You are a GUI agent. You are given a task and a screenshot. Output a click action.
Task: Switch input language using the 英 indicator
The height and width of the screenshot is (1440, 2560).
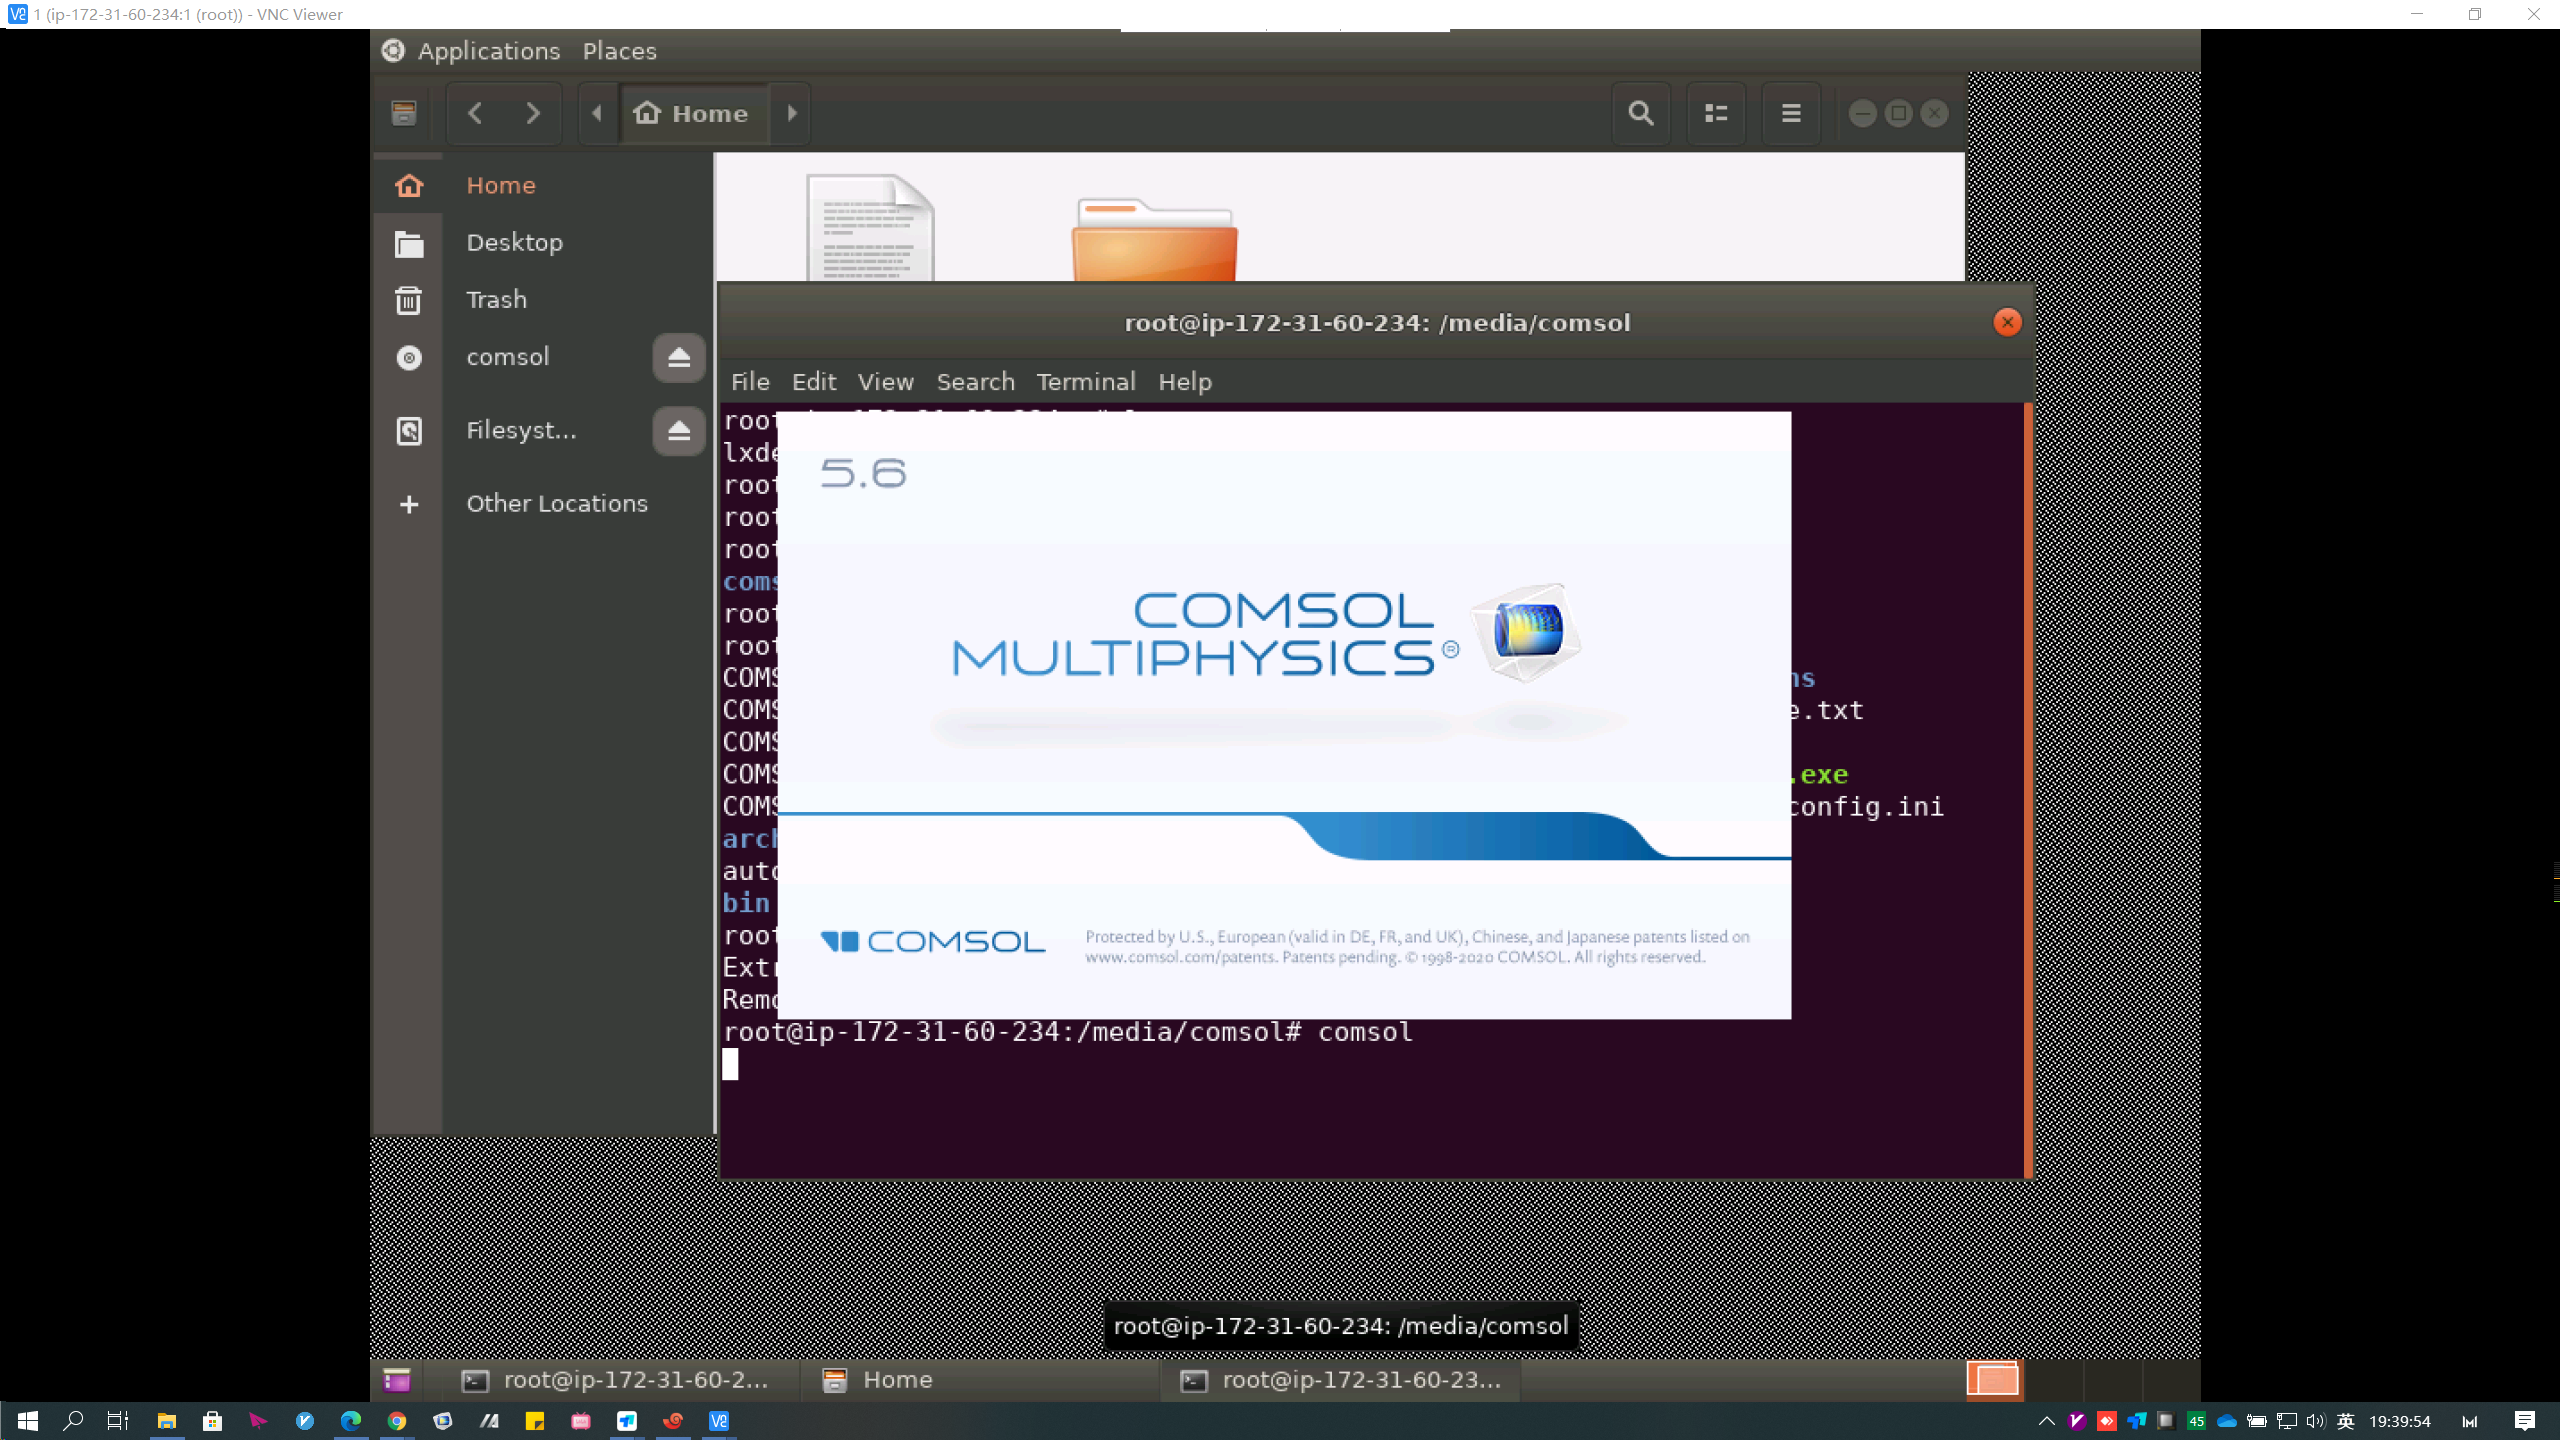(x=2346, y=1421)
